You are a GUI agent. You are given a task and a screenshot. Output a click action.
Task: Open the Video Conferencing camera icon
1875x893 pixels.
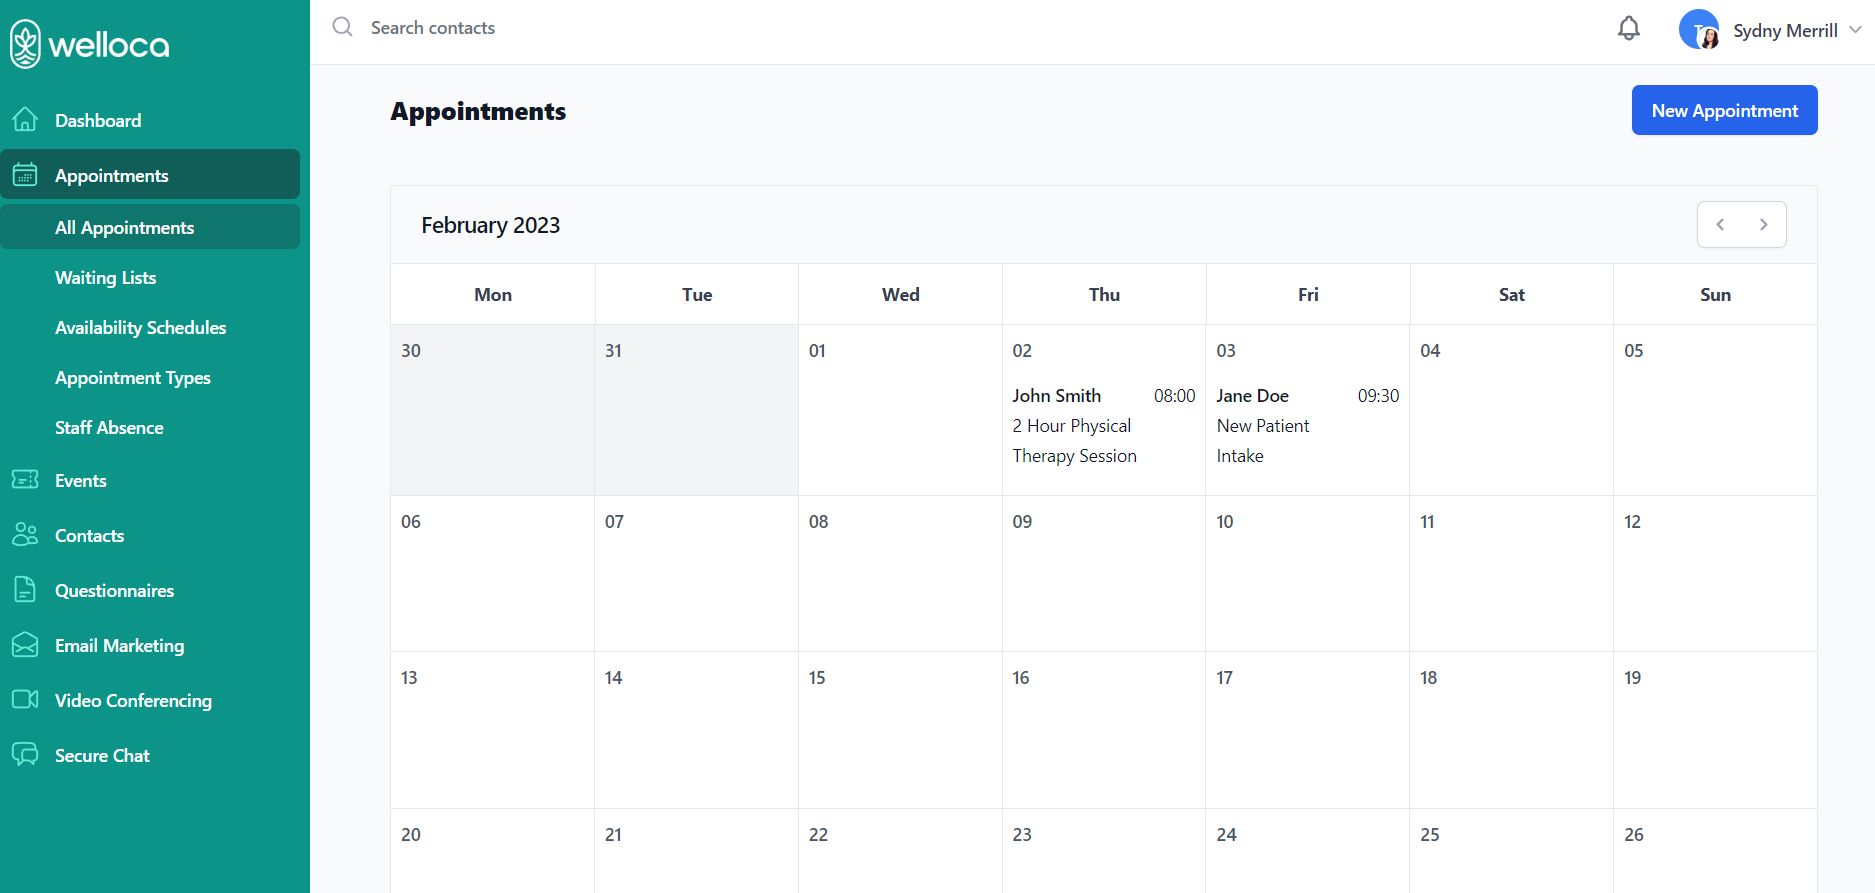pos(25,700)
